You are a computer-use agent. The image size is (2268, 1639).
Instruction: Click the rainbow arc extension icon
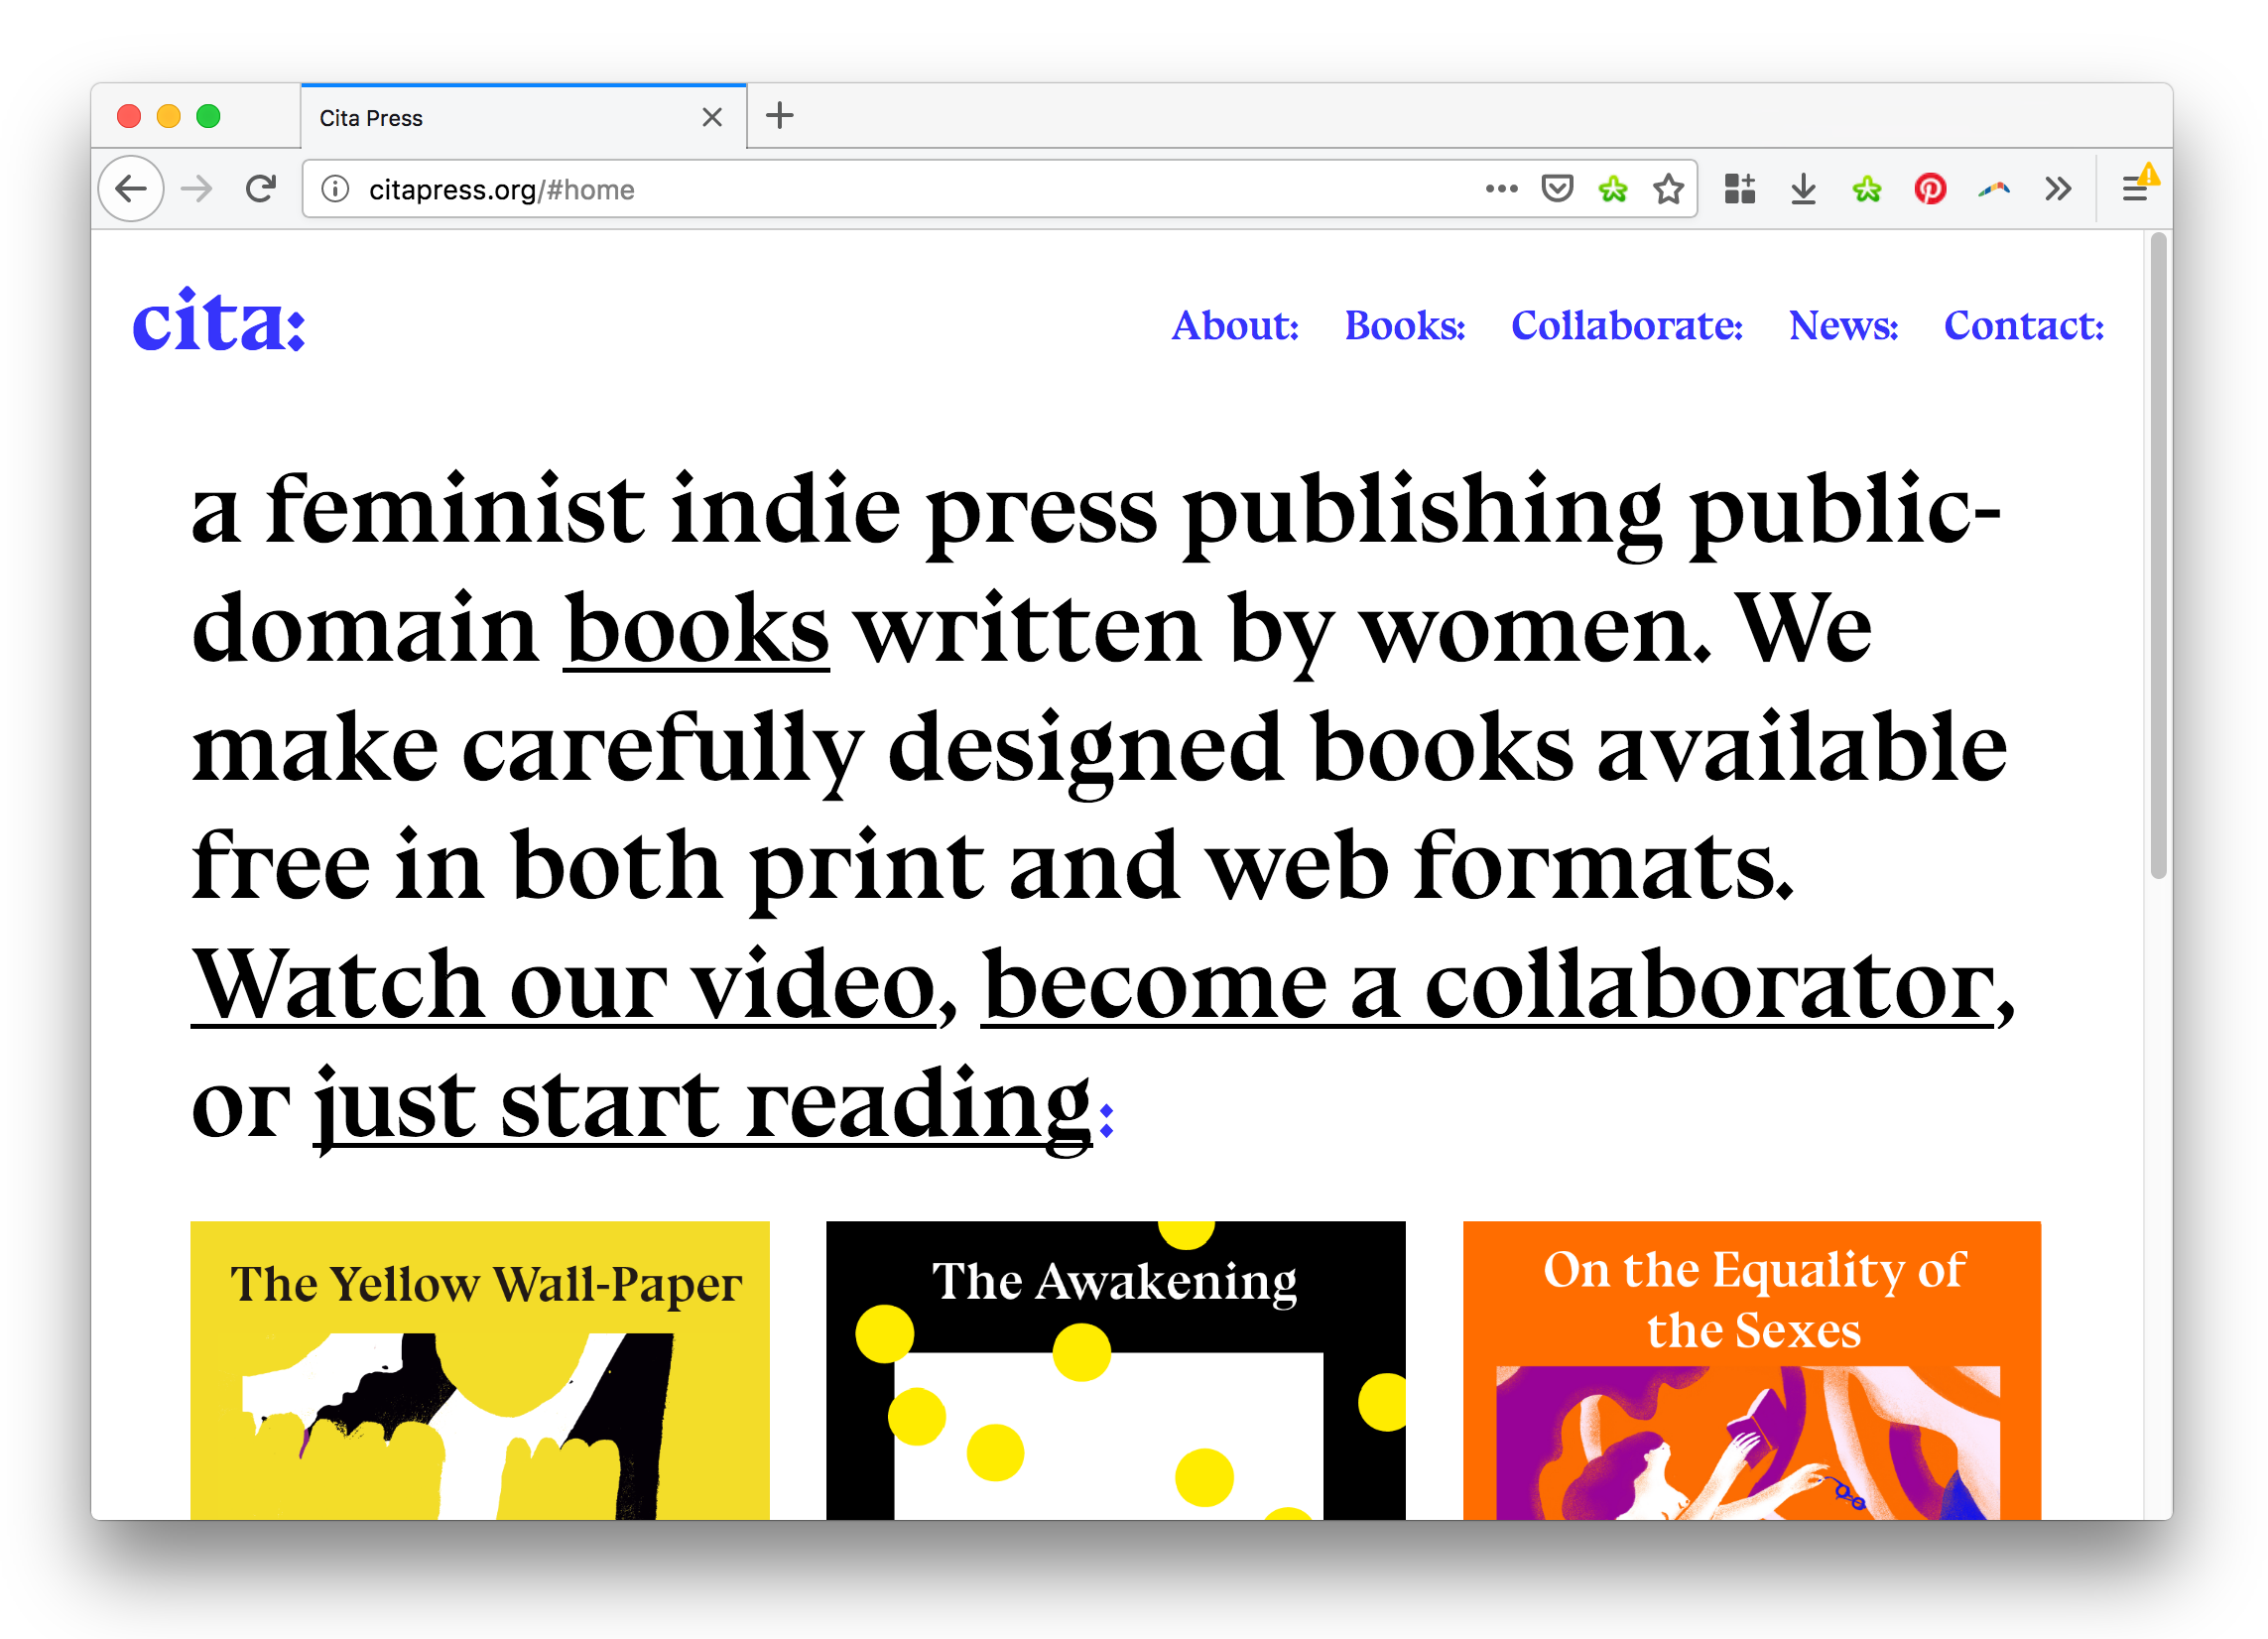[1994, 189]
